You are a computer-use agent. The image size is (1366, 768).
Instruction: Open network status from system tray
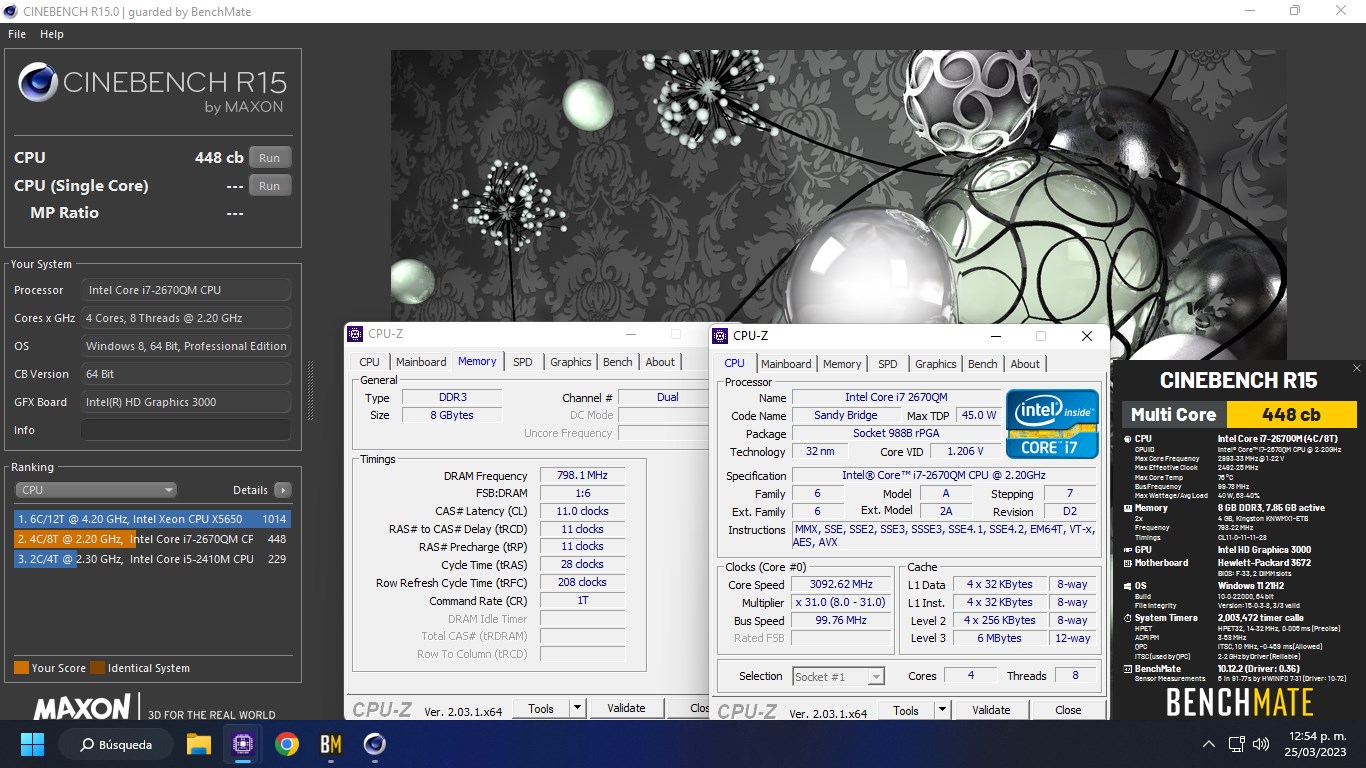click(x=1237, y=744)
